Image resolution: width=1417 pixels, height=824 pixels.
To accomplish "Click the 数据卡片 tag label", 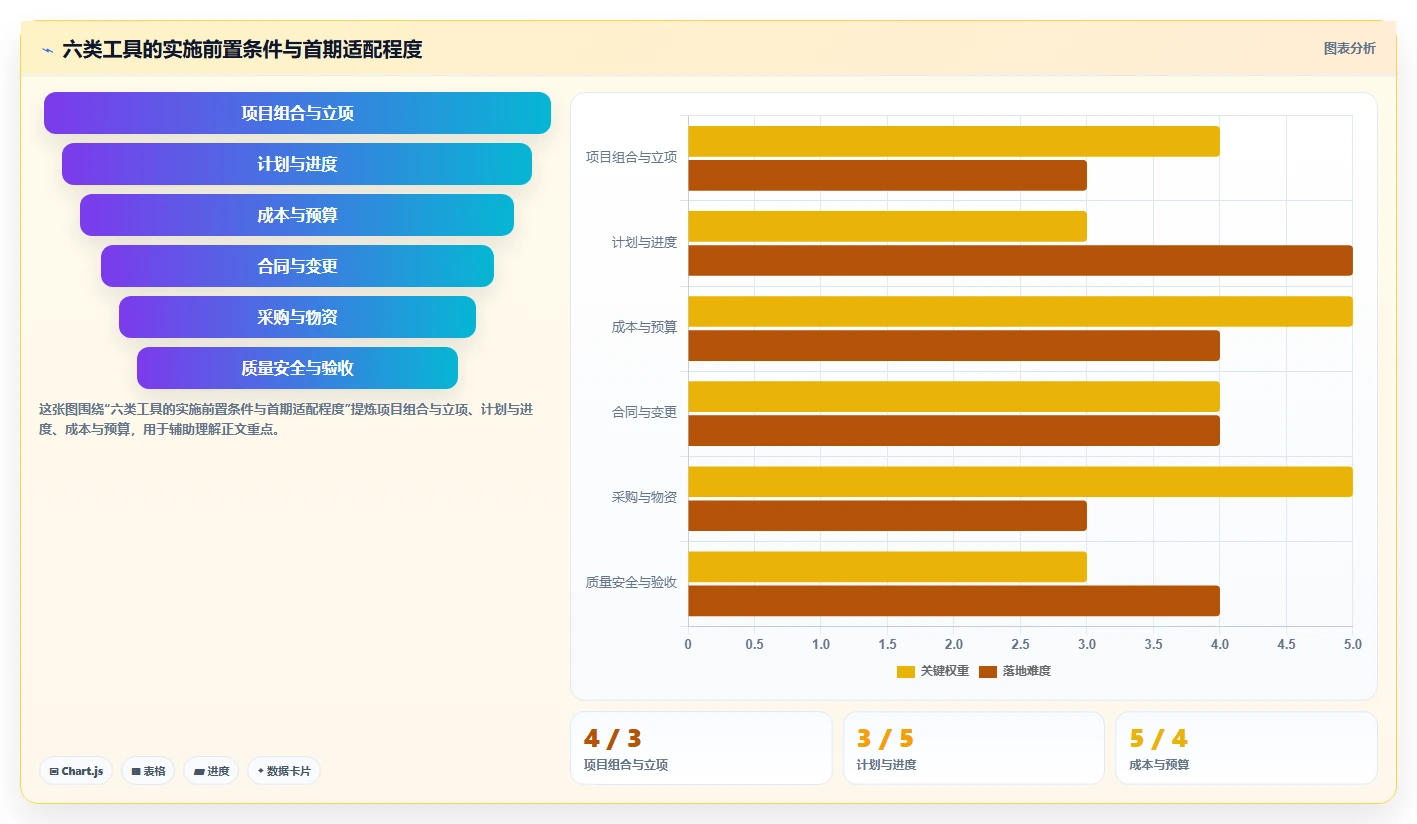I will (289, 771).
